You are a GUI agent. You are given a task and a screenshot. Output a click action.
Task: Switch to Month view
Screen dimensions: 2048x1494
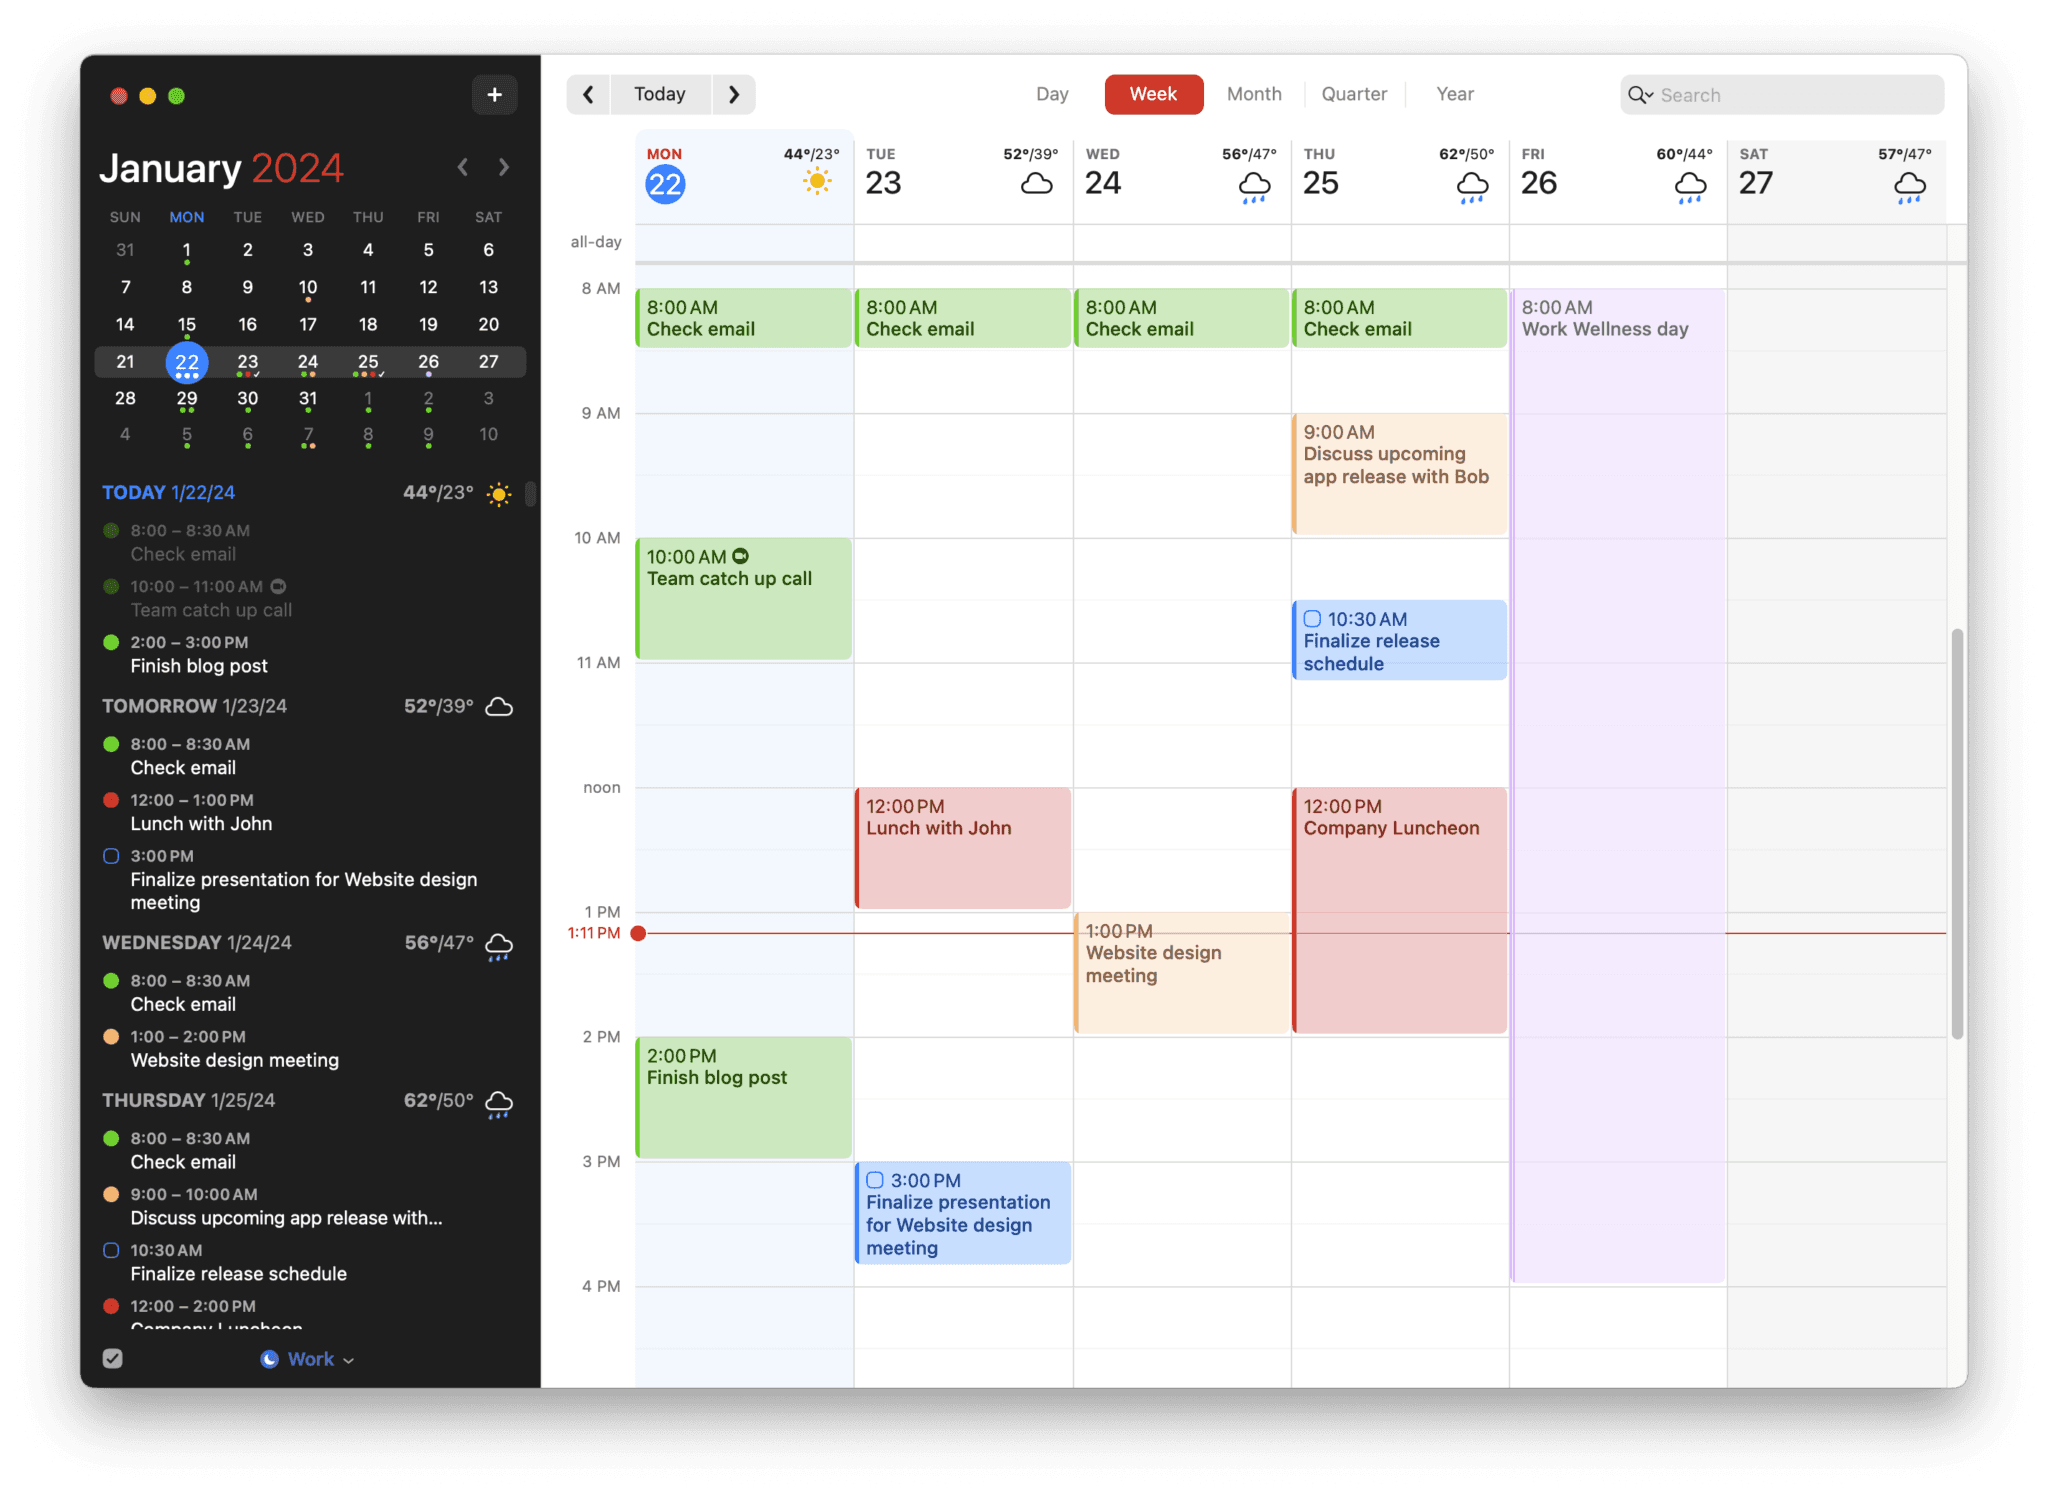pos(1254,94)
